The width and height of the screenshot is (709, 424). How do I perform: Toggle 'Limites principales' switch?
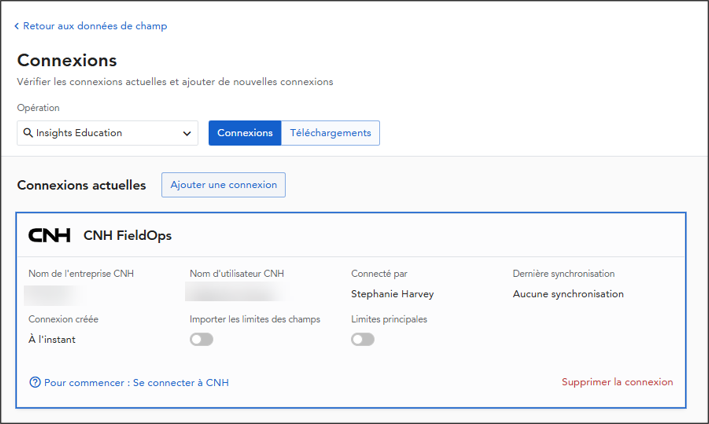click(363, 339)
